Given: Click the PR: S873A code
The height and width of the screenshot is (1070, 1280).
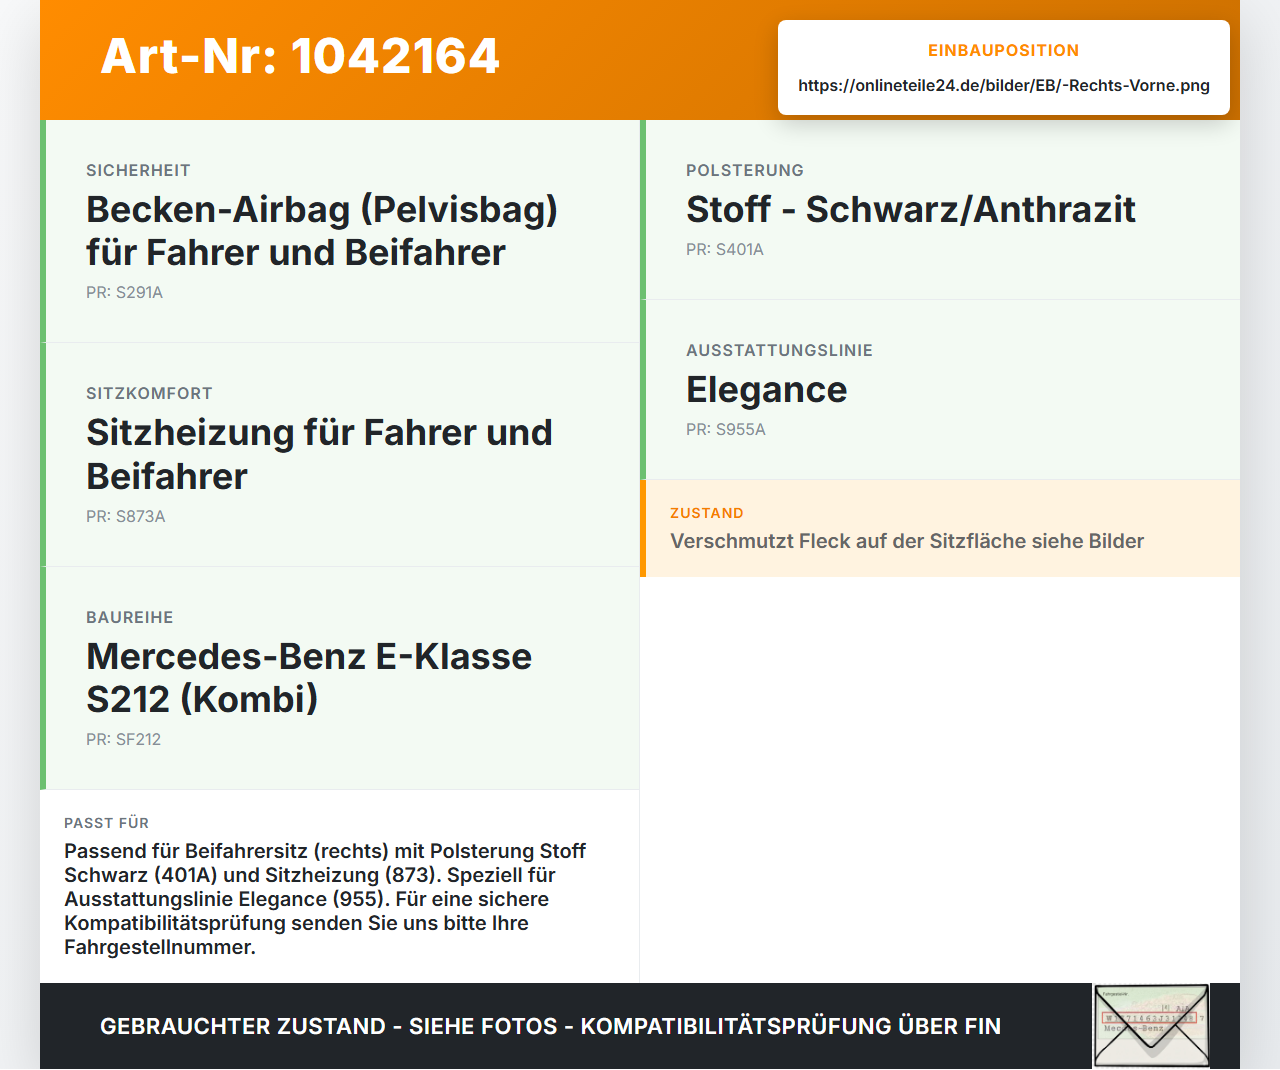Looking at the screenshot, I should pyautogui.click(x=126, y=516).
